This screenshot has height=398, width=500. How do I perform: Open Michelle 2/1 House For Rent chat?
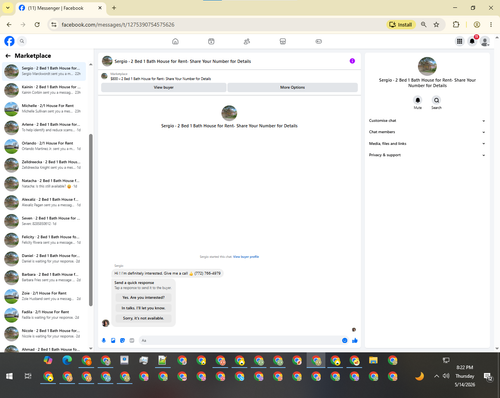pos(44,108)
